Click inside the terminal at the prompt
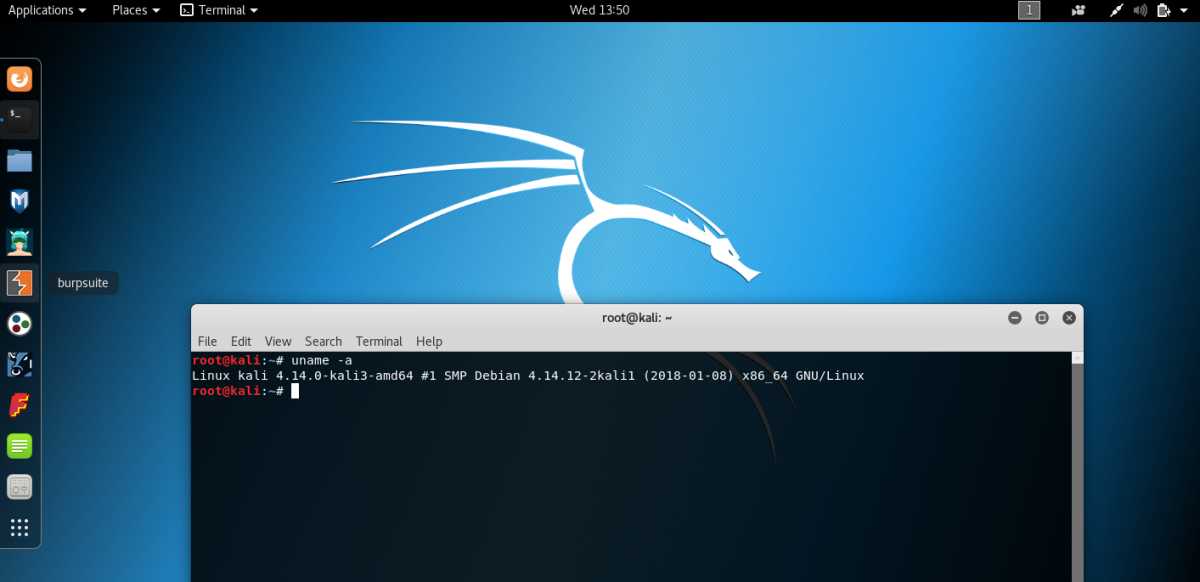 coord(297,390)
